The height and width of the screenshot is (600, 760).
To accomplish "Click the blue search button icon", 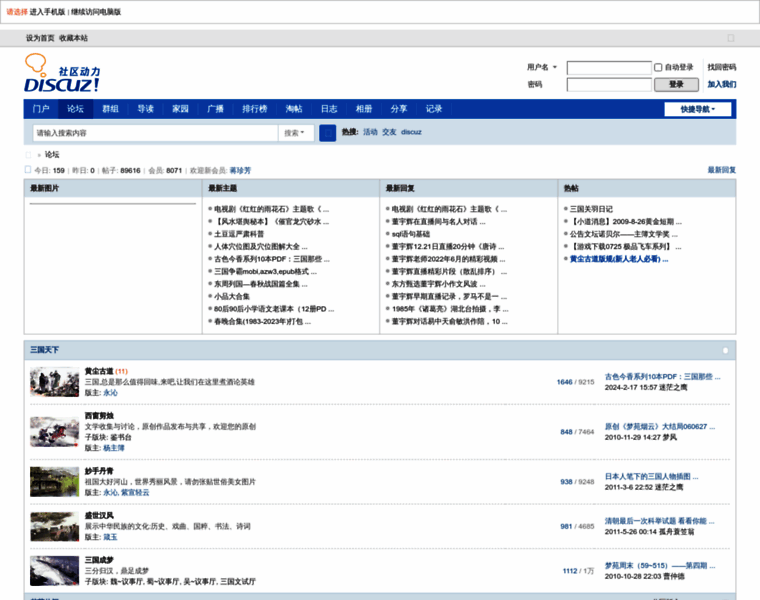I will click(327, 133).
